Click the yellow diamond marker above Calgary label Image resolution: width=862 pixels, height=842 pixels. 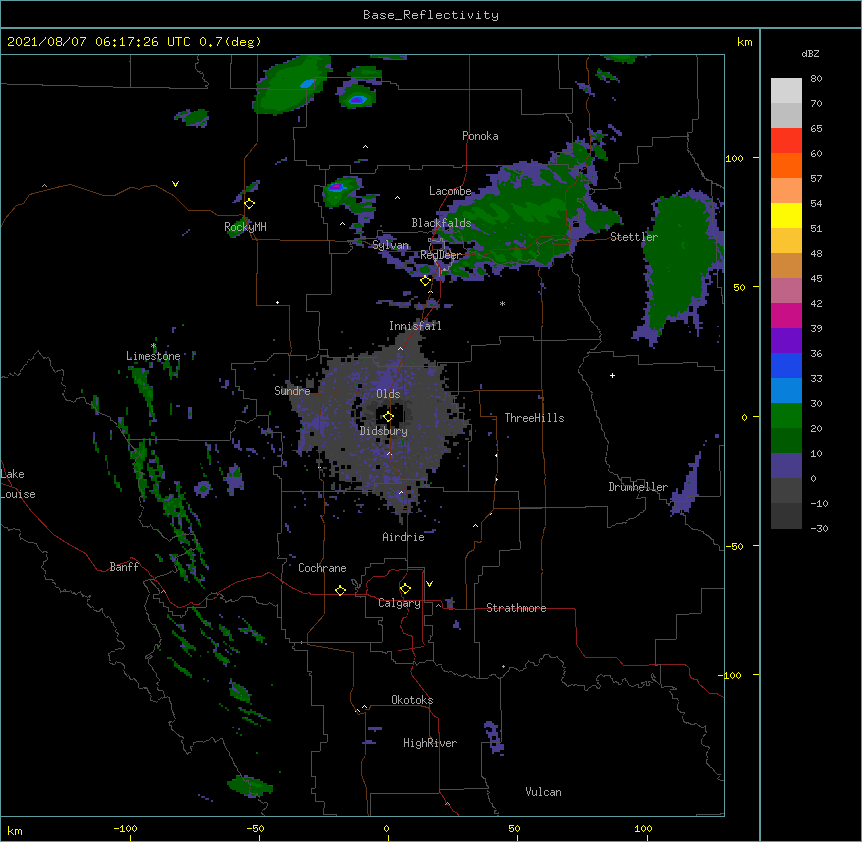tap(405, 589)
